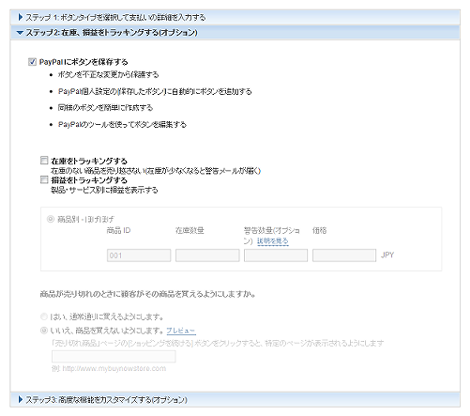The image size is (470, 416).
Task: Click the 損益をトラッキングする label text
Action: tap(89, 180)
